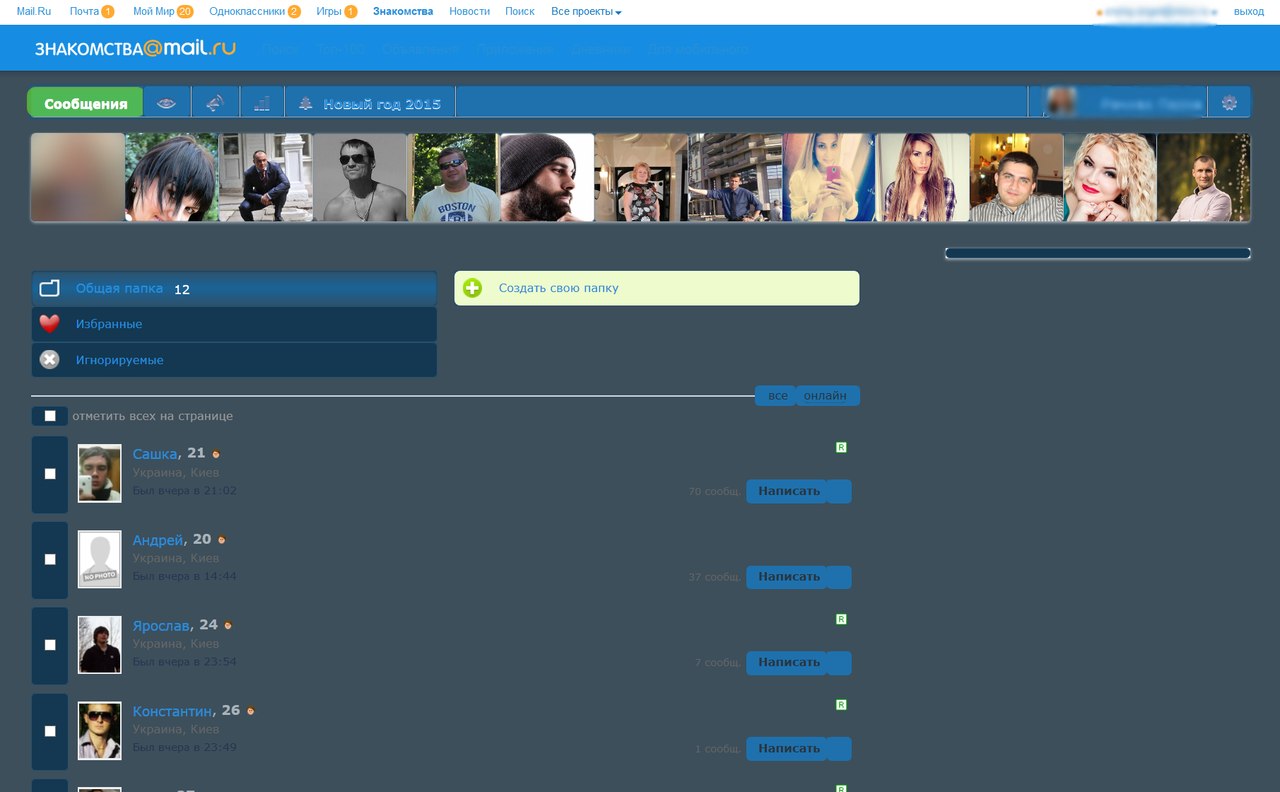Open the Общая папка folder
1280x792 pixels.
(234, 288)
